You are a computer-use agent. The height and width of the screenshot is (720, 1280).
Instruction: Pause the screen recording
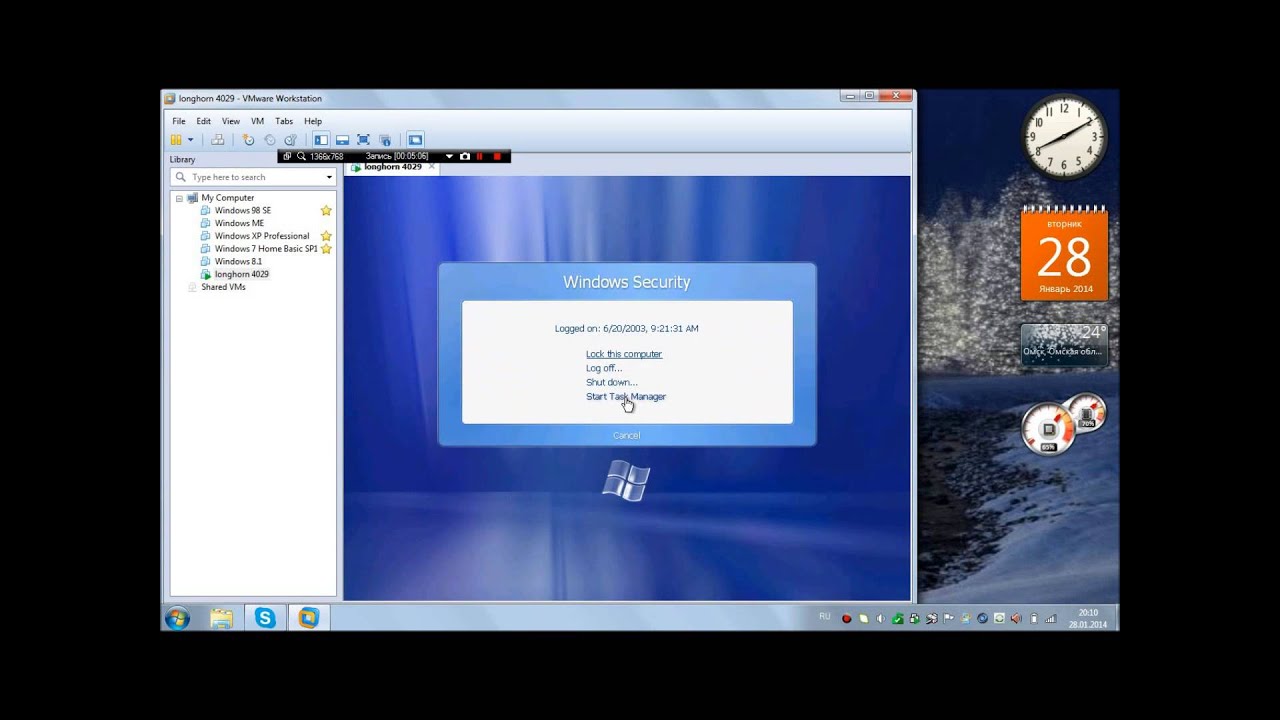pos(480,156)
